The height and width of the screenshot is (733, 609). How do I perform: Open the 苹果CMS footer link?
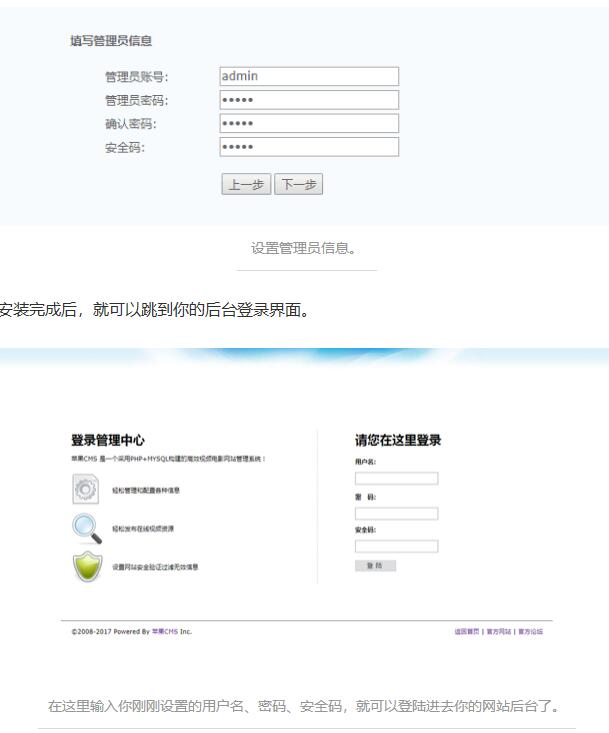pyautogui.click(x=165, y=632)
